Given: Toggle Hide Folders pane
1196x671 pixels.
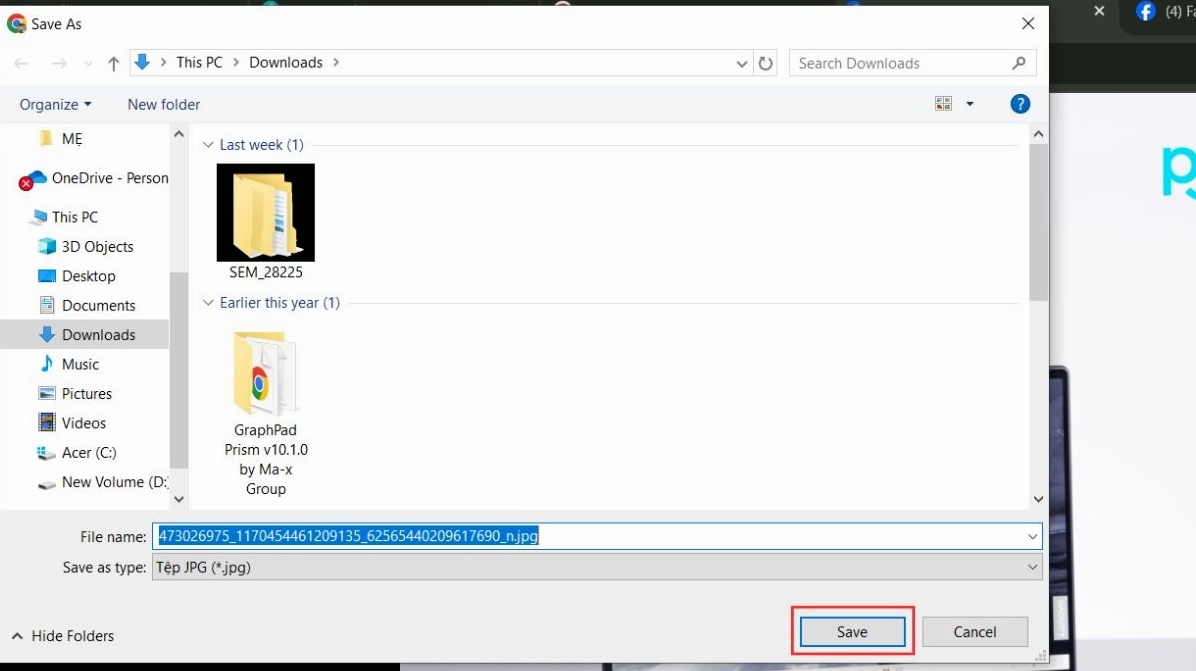Looking at the screenshot, I should click(x=62, y=636).
